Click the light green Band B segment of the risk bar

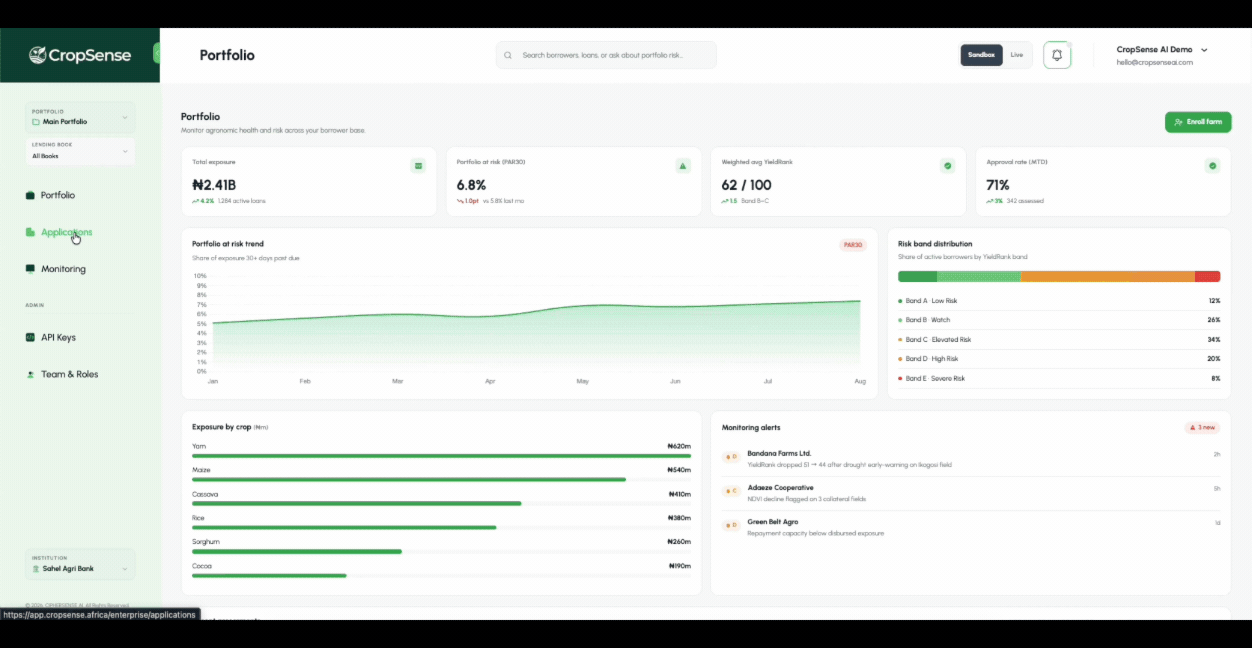[x=979, y=277]
